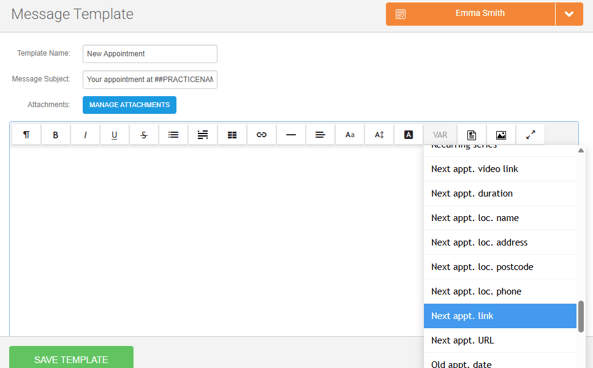Insert a hyperlink via link icon
Screen dimensions: 593x368
262,135
